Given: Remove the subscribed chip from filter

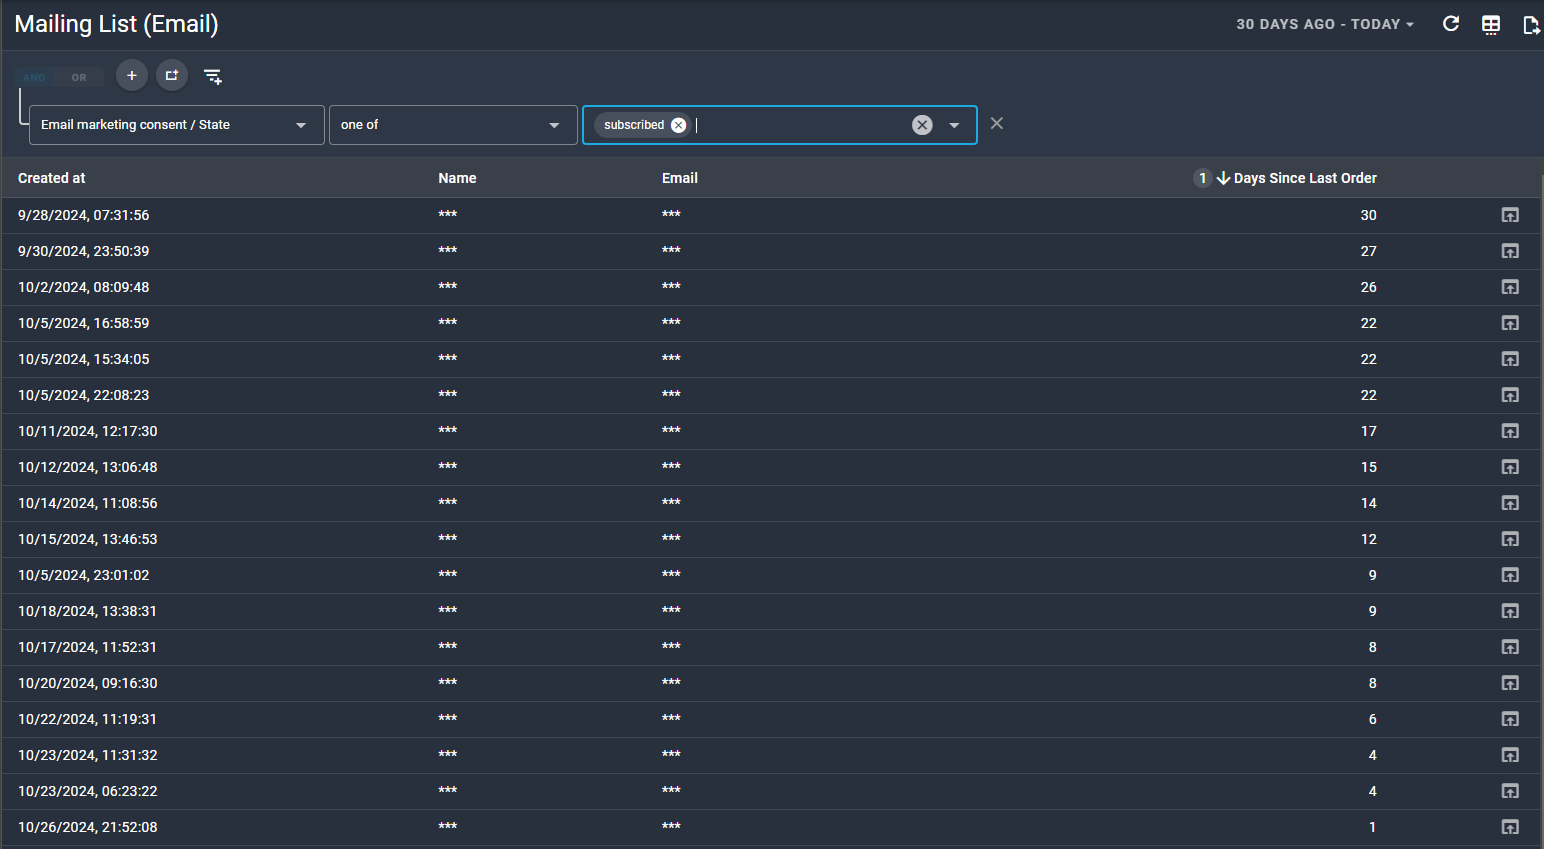Looking at the screenshot, I should [679, 125].
